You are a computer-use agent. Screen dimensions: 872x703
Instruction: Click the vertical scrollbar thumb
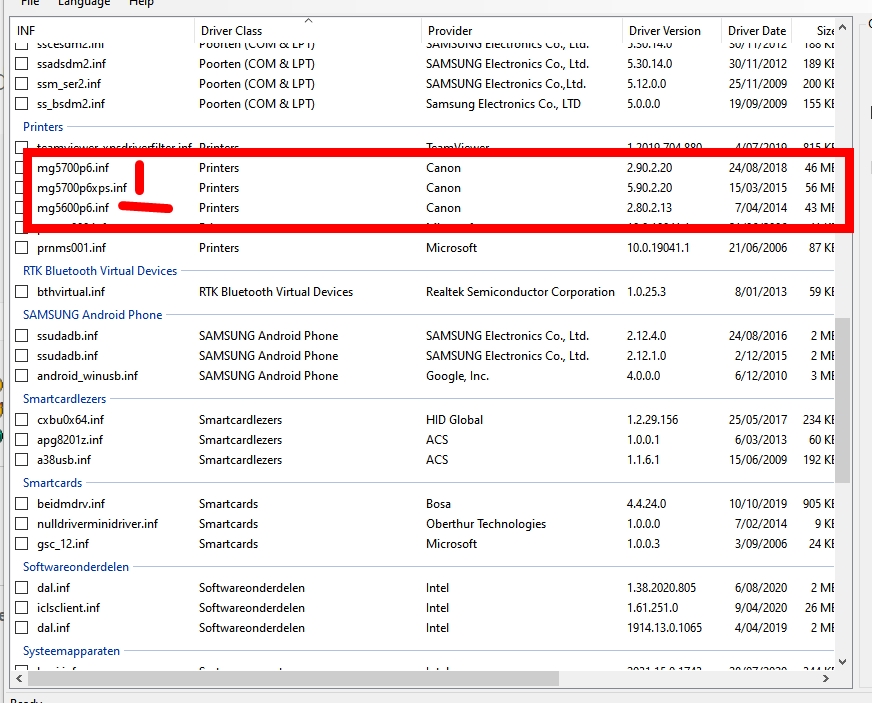843,400
